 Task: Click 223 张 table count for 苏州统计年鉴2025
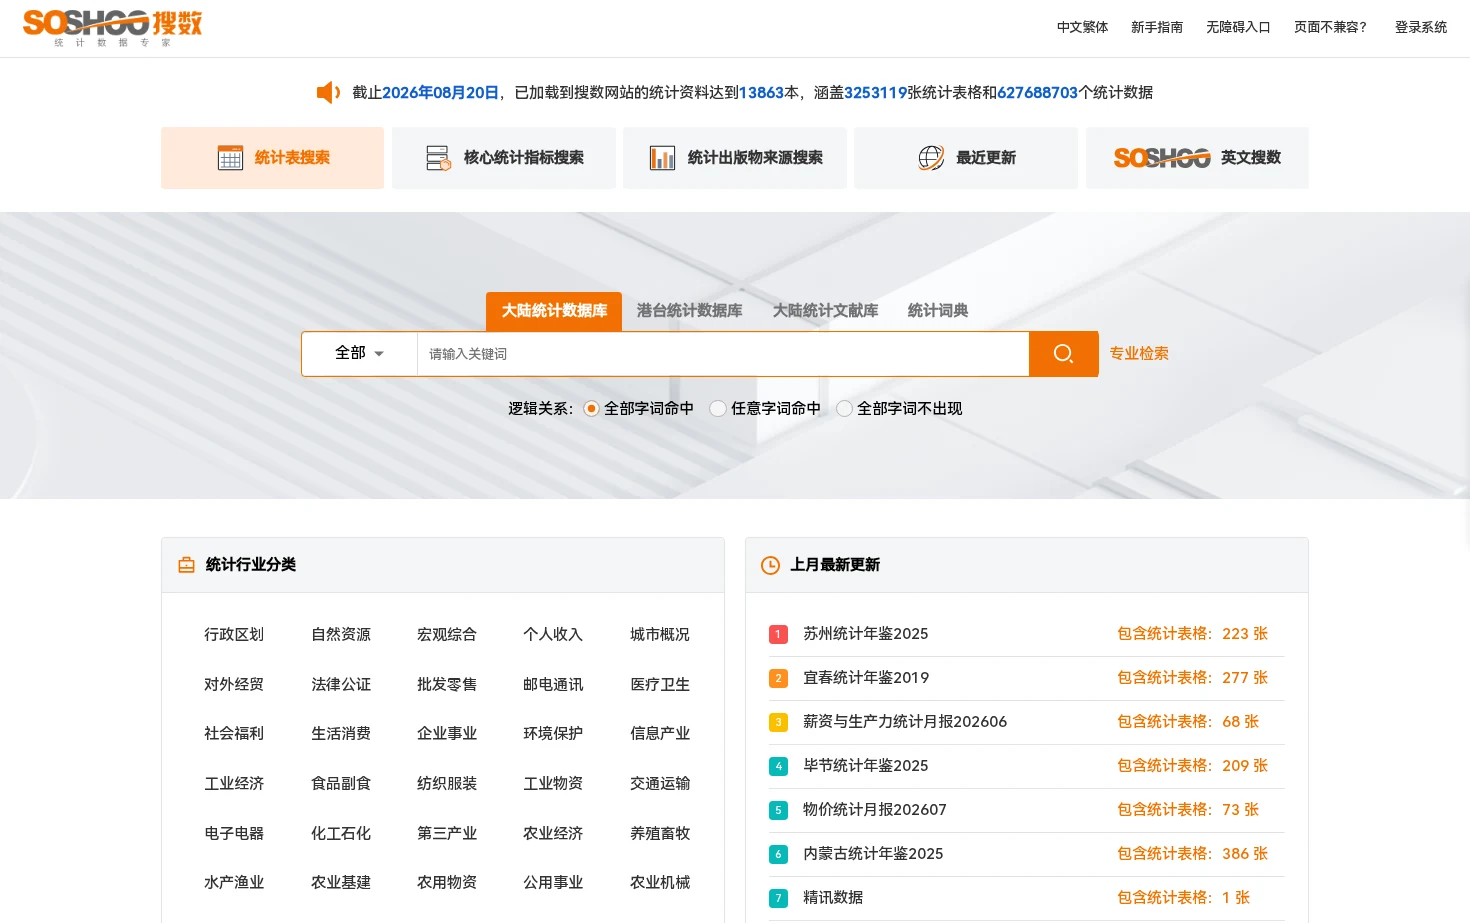(1245, 634)
